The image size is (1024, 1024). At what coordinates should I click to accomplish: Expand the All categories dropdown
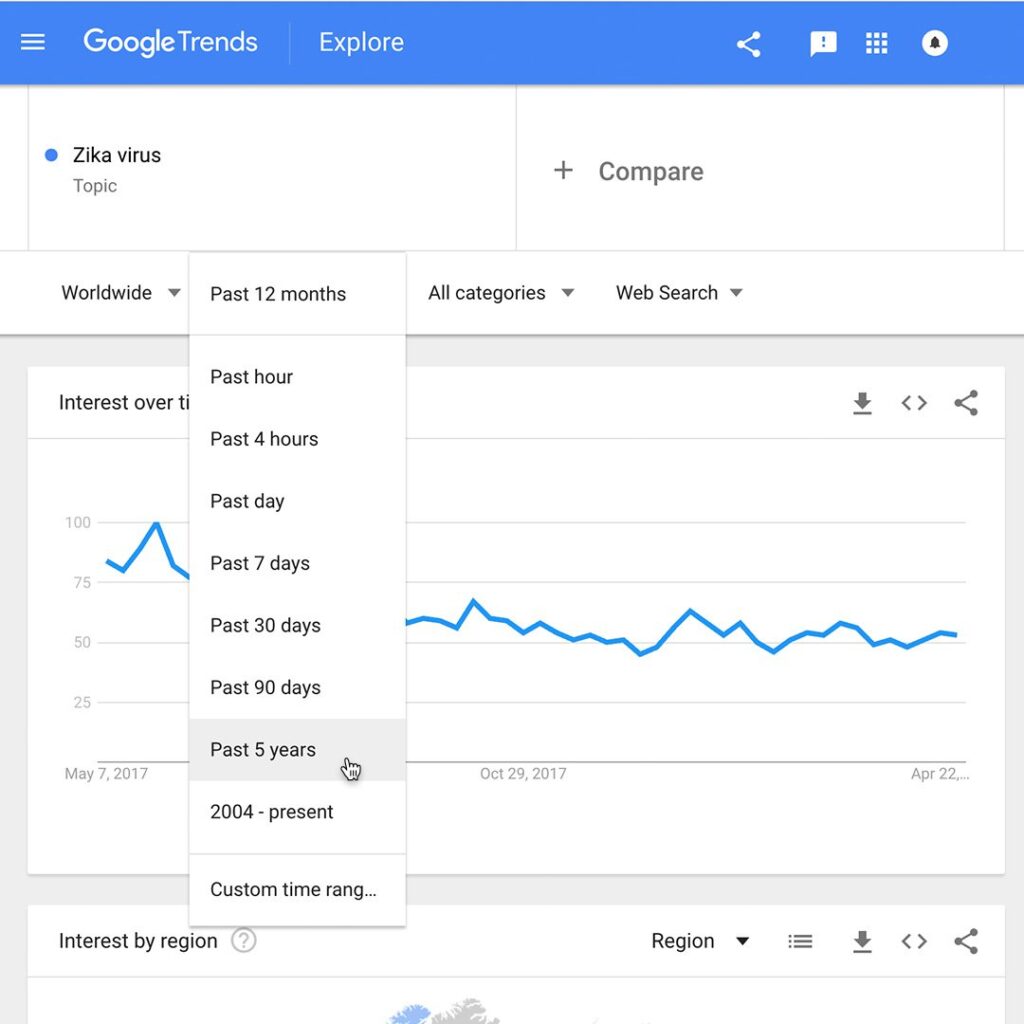pyautogui.click(x=501, y=293)
